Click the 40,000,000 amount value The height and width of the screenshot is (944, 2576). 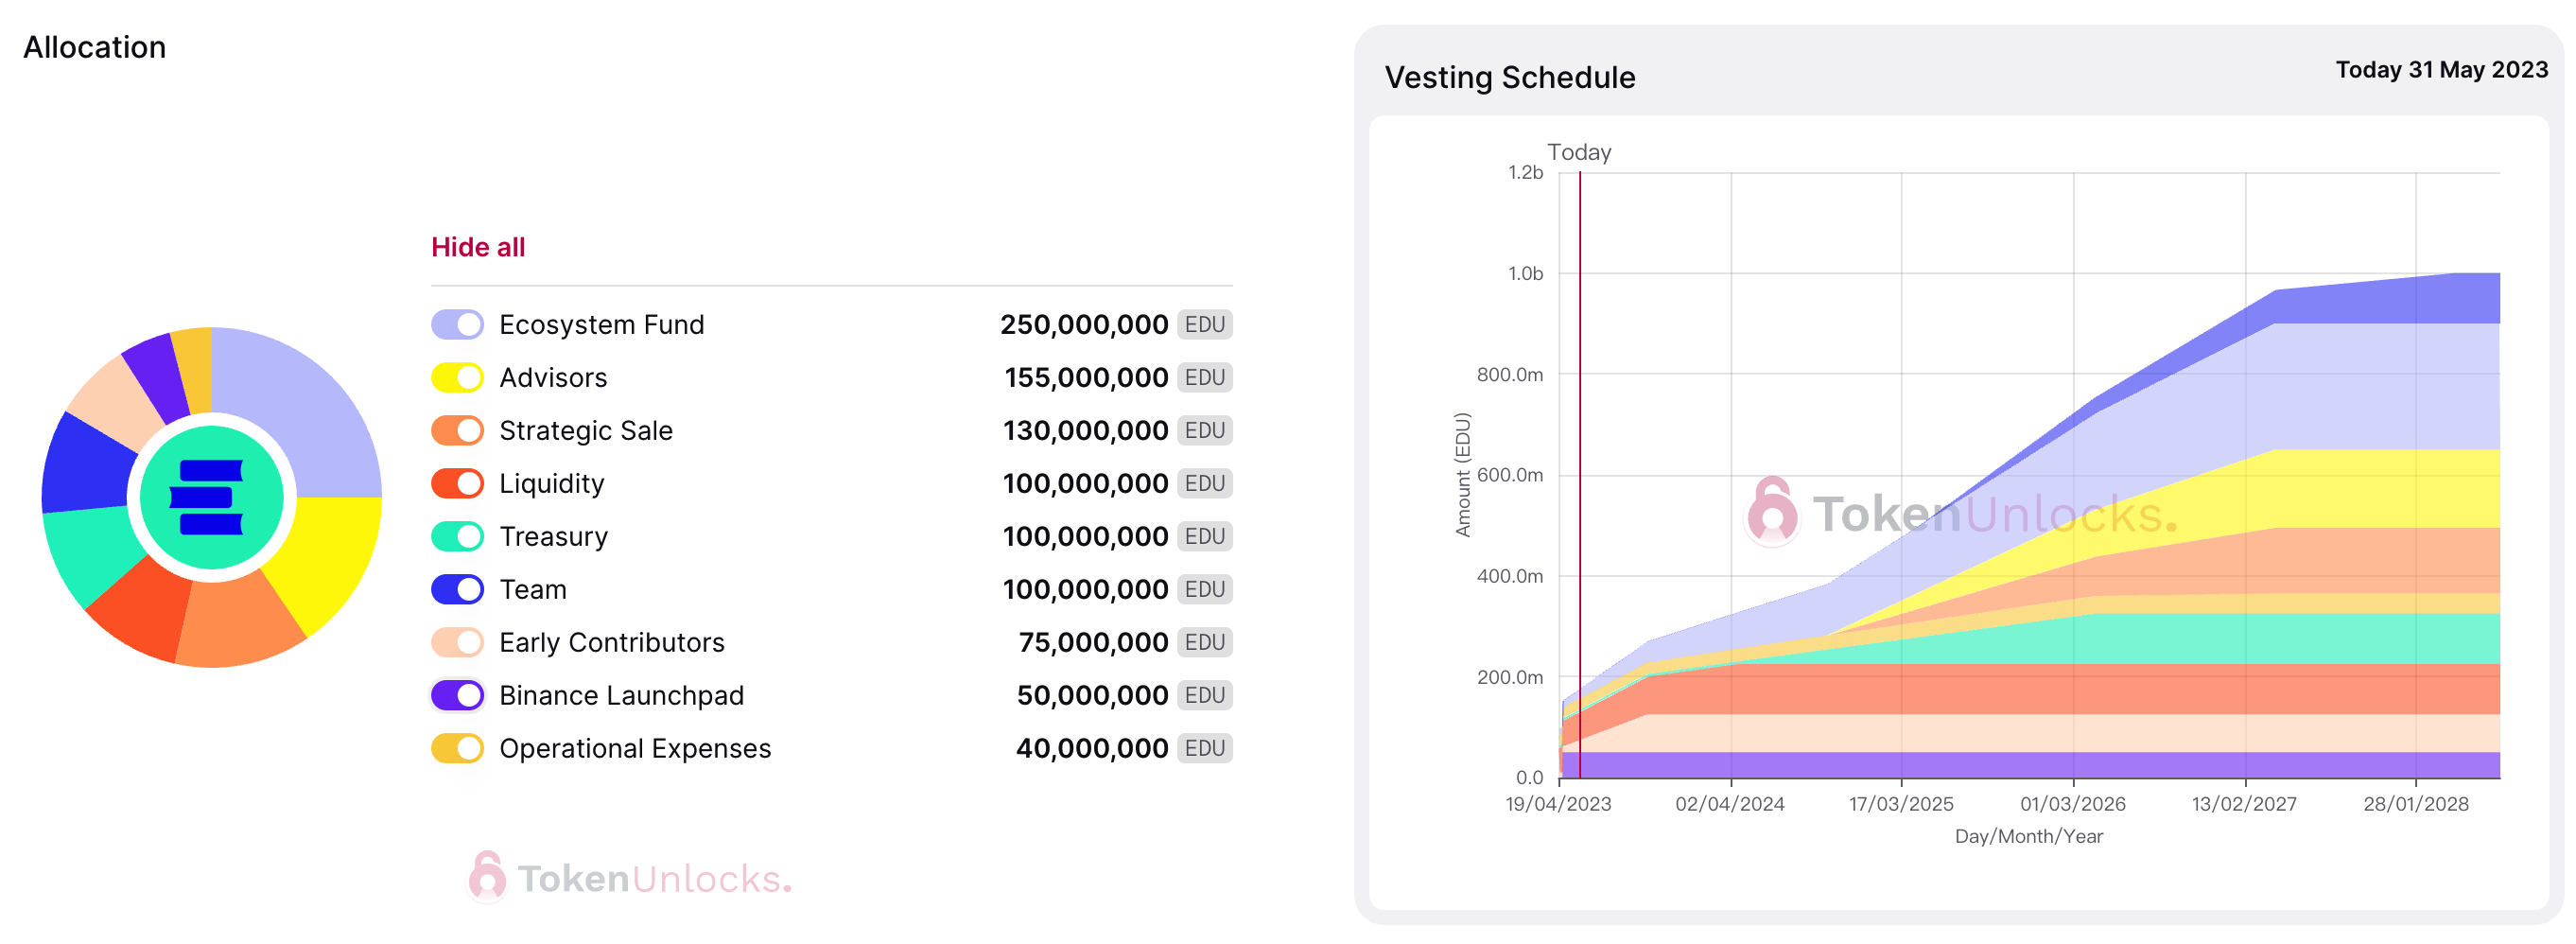[1092, 749]
